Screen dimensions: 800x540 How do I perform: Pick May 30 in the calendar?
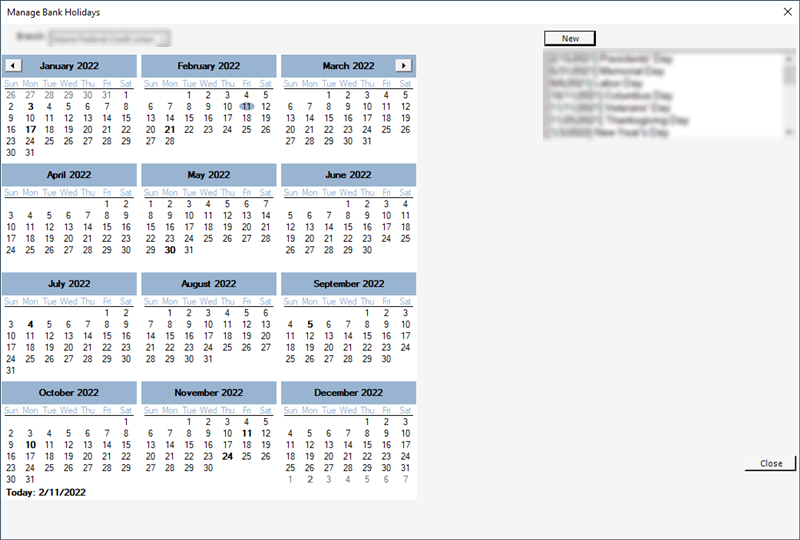170,250
